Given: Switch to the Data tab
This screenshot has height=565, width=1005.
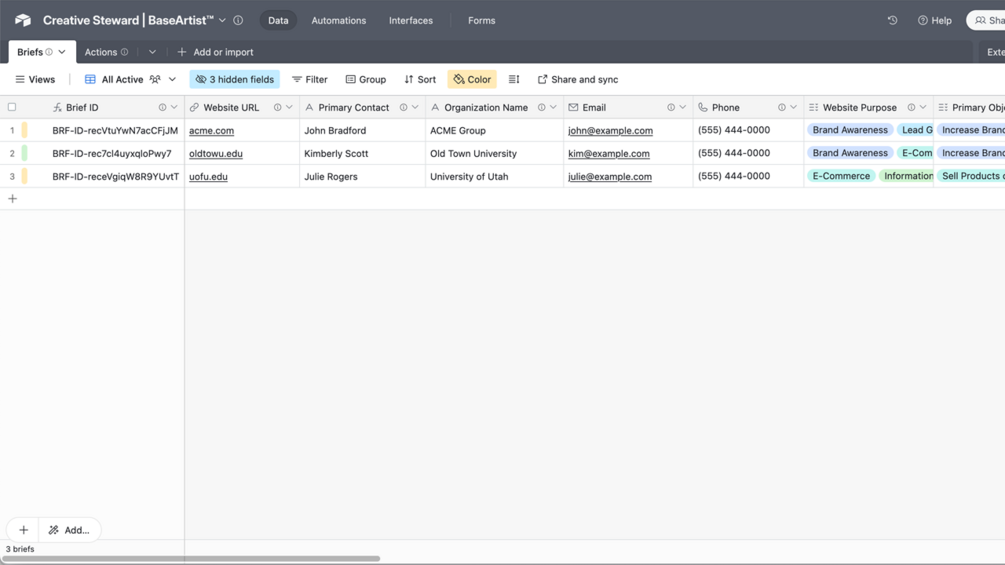Looking at the screenshot, I should point(278,20).
